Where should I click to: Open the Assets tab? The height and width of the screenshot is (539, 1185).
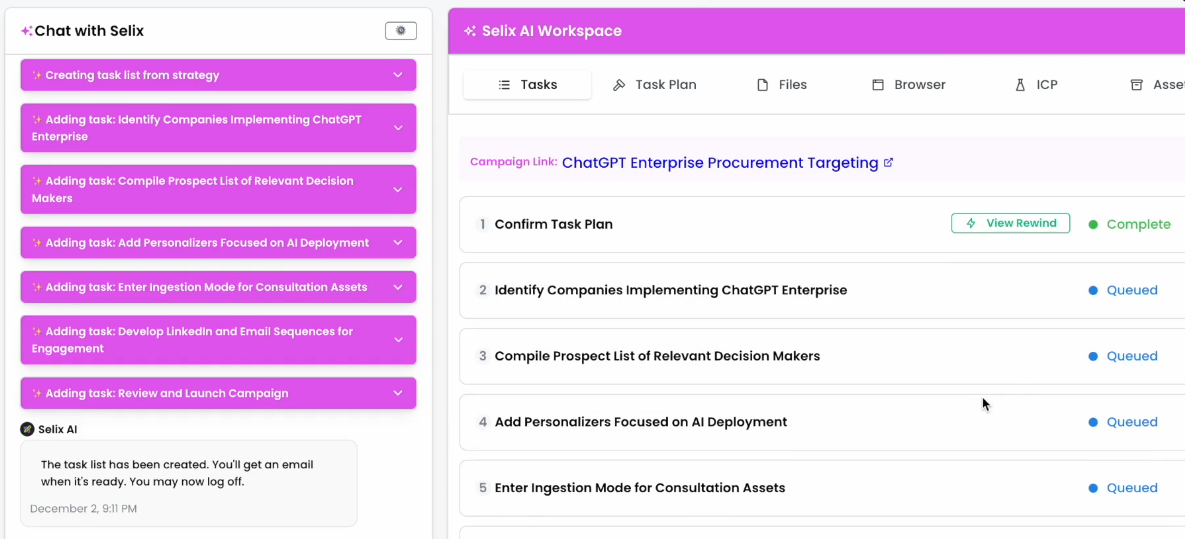[x=1157, y=85]
